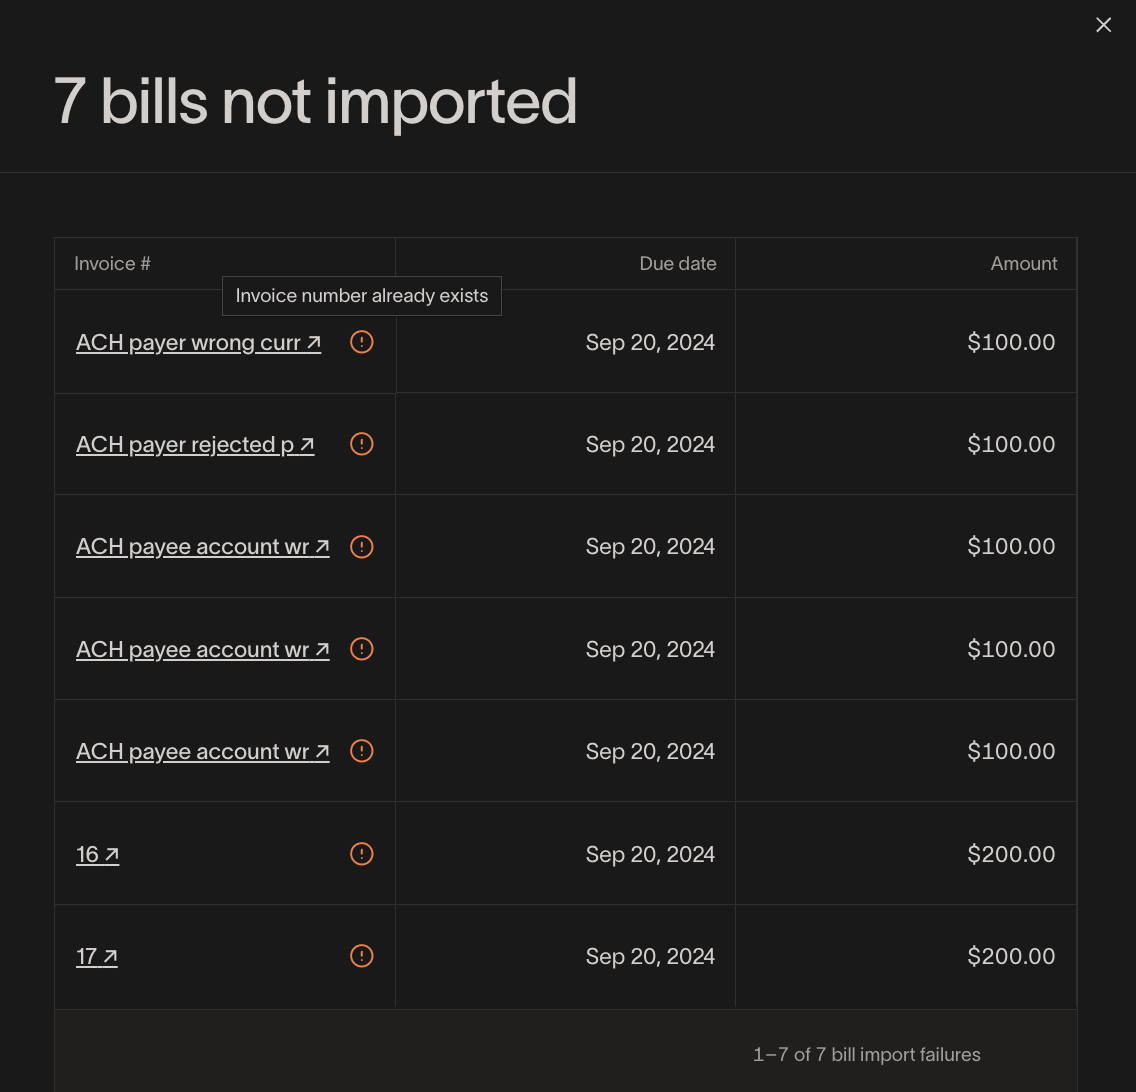Open the second ACH payee account wr link
This screenshot has height=1092, width=1136.
[x=202, y=650]
